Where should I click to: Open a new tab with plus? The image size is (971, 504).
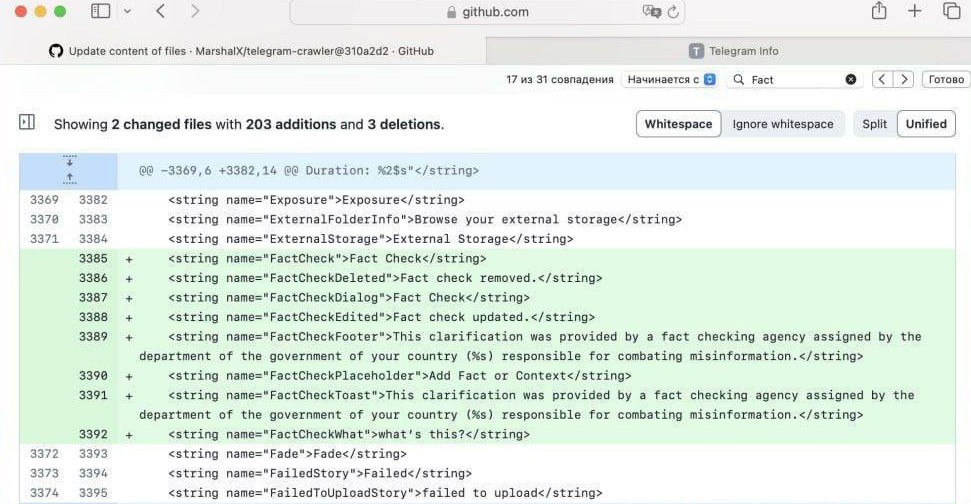(x=915, y=11)
